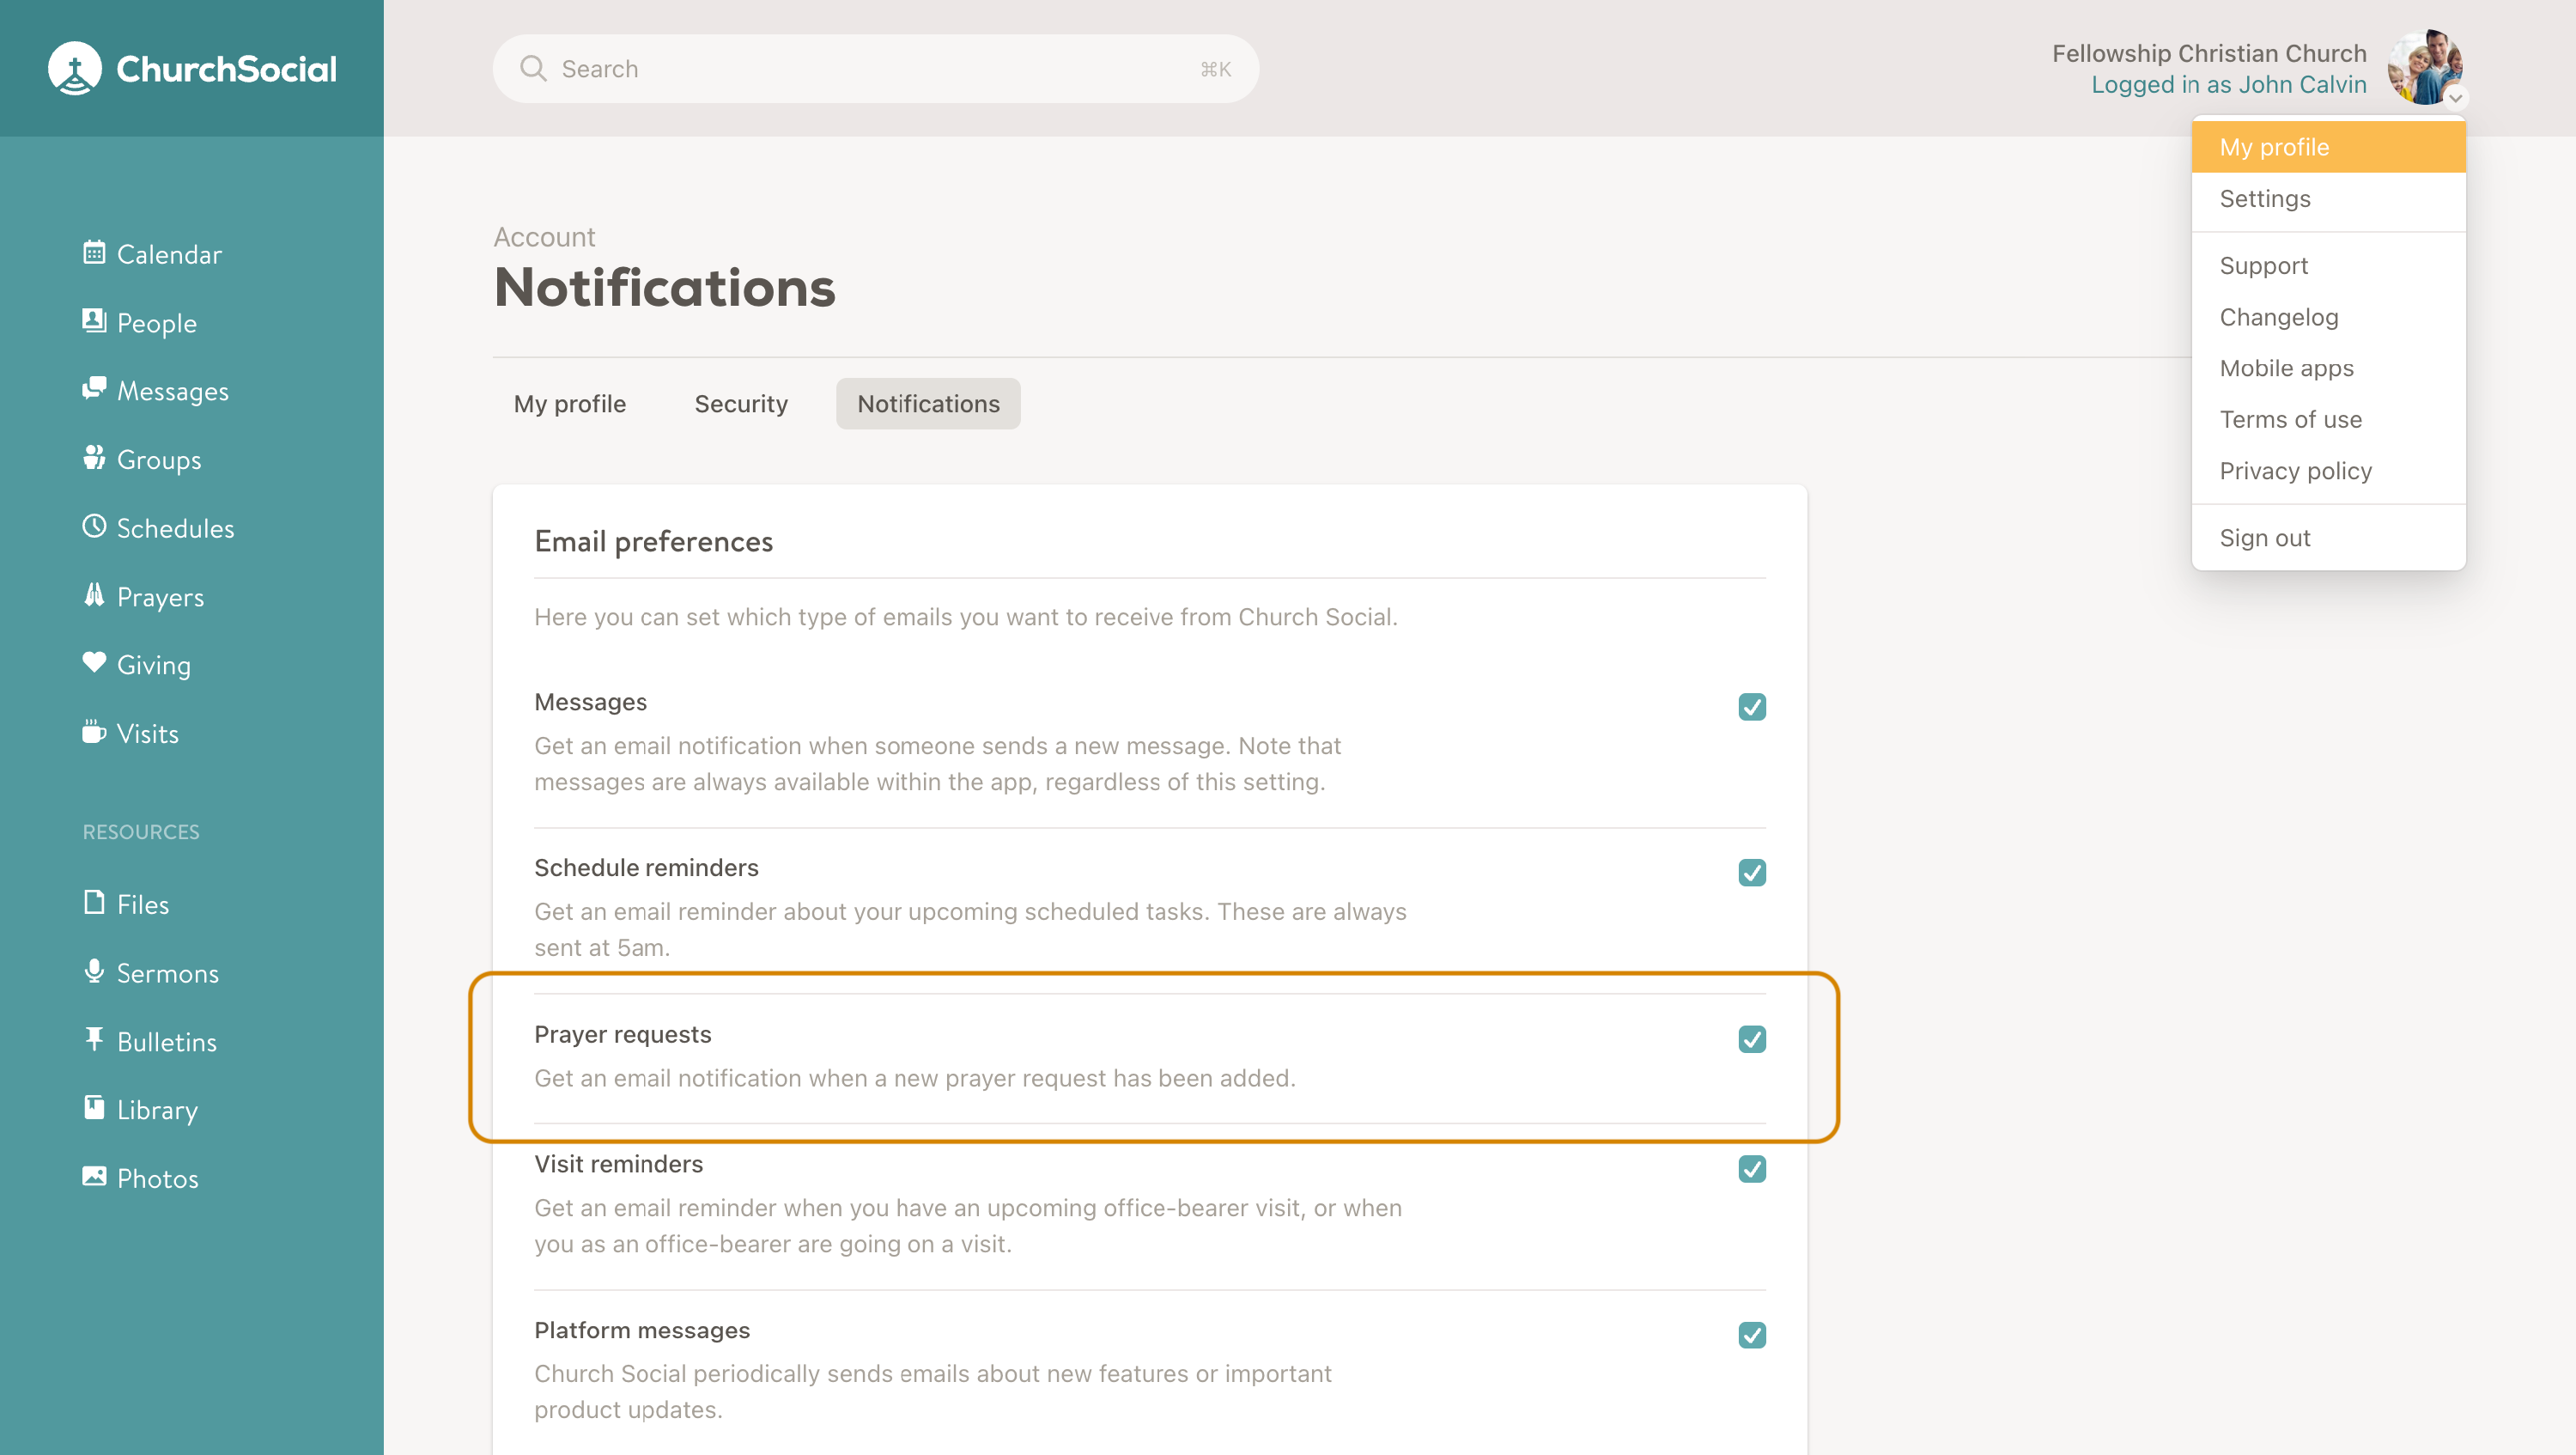Uncheck the Messages email notification checkbox
Image resolution: width=2576 pixels, height=1455 pixels.
1751,707
